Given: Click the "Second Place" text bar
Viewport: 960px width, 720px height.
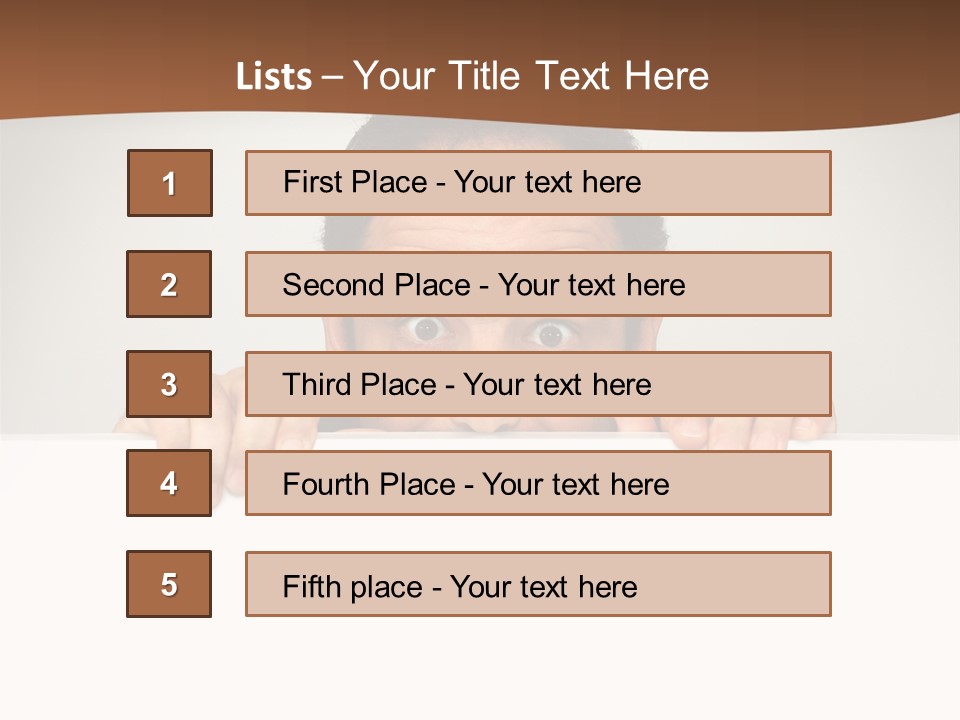Looking at the screenshot, I should (538, 284).
